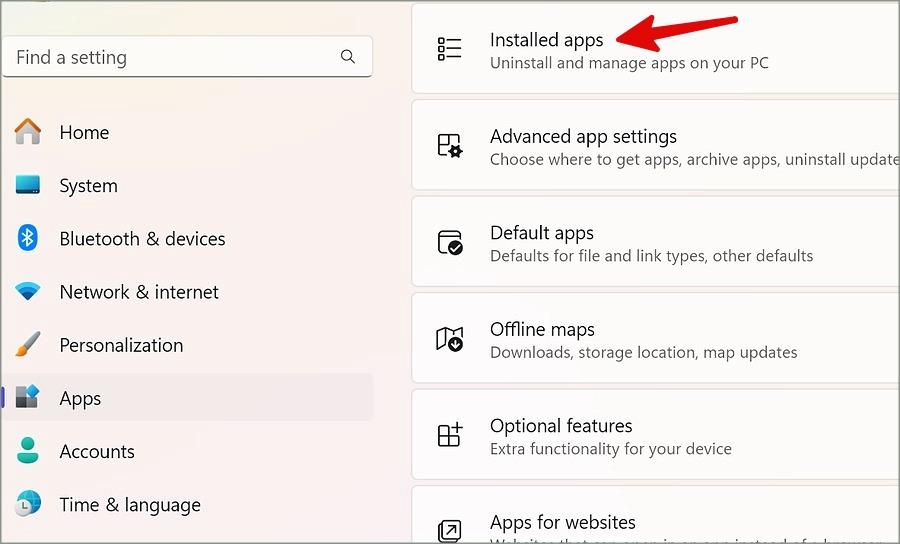Click the Home house icon
Image resolution: width=900 pixels, height=544 pixels.
coord(28,131)
